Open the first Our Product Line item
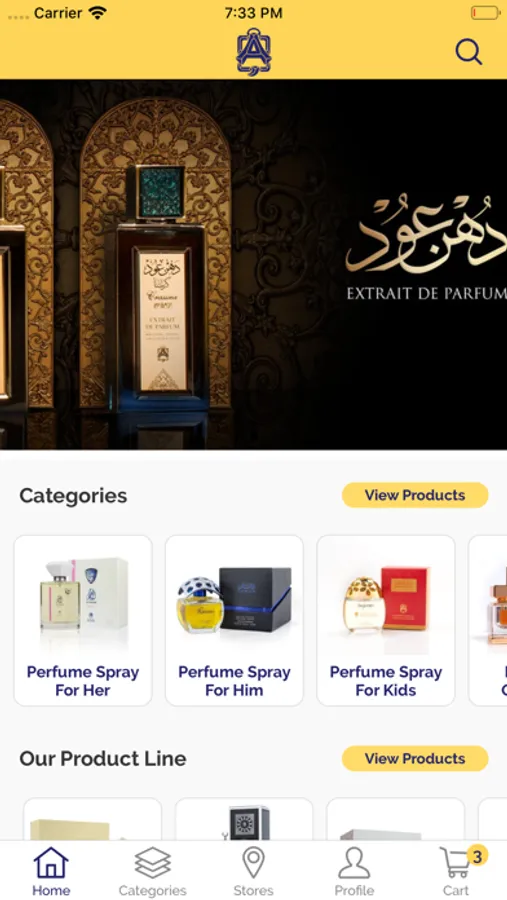The width and height of the screenshot is (507, 900). coord(92,820)
